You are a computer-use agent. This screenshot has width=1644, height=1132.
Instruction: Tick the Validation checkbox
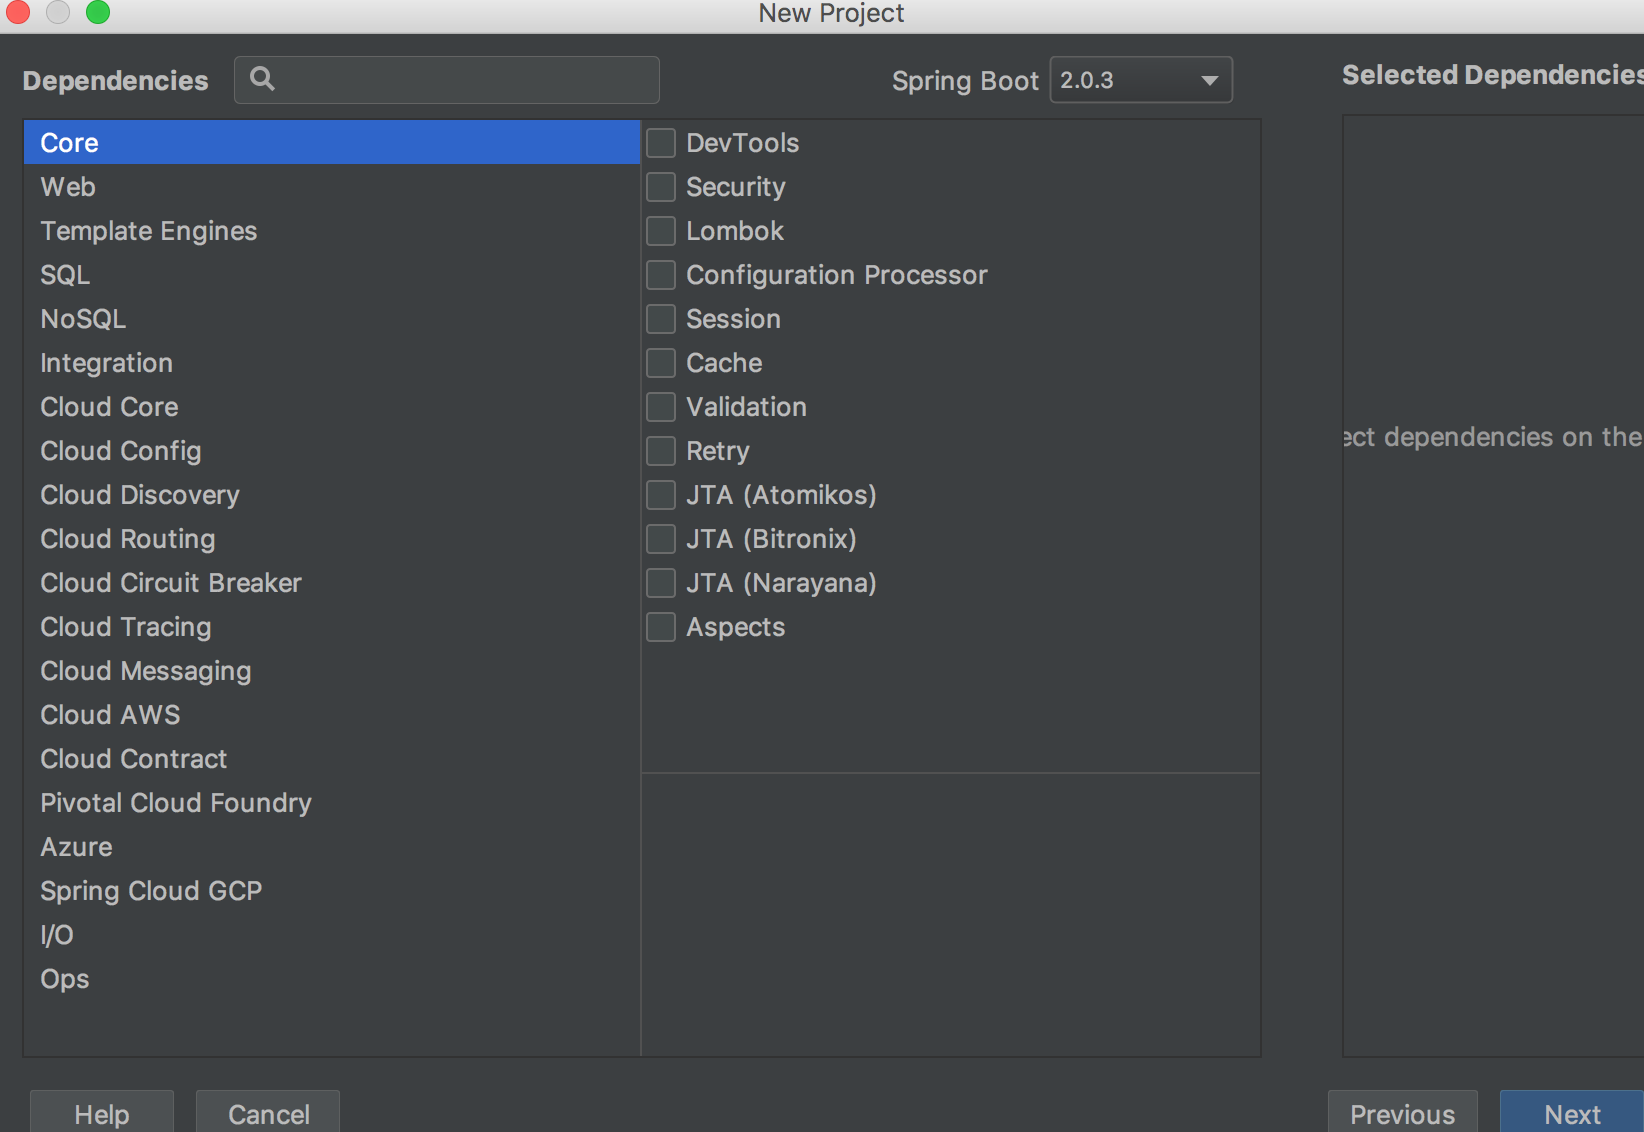tap(661, 407)
